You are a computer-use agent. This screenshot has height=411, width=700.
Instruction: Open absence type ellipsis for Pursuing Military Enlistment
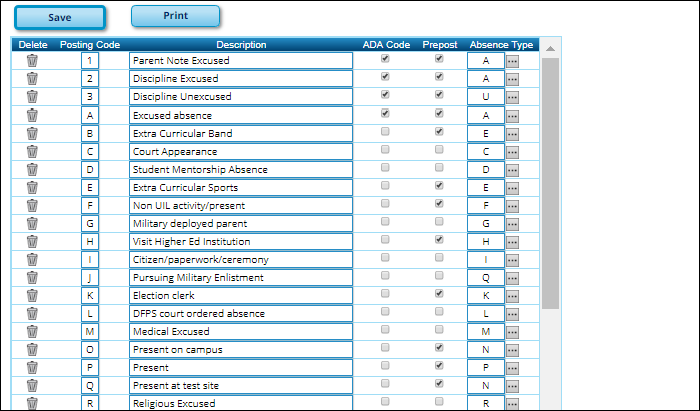point(512,278)
